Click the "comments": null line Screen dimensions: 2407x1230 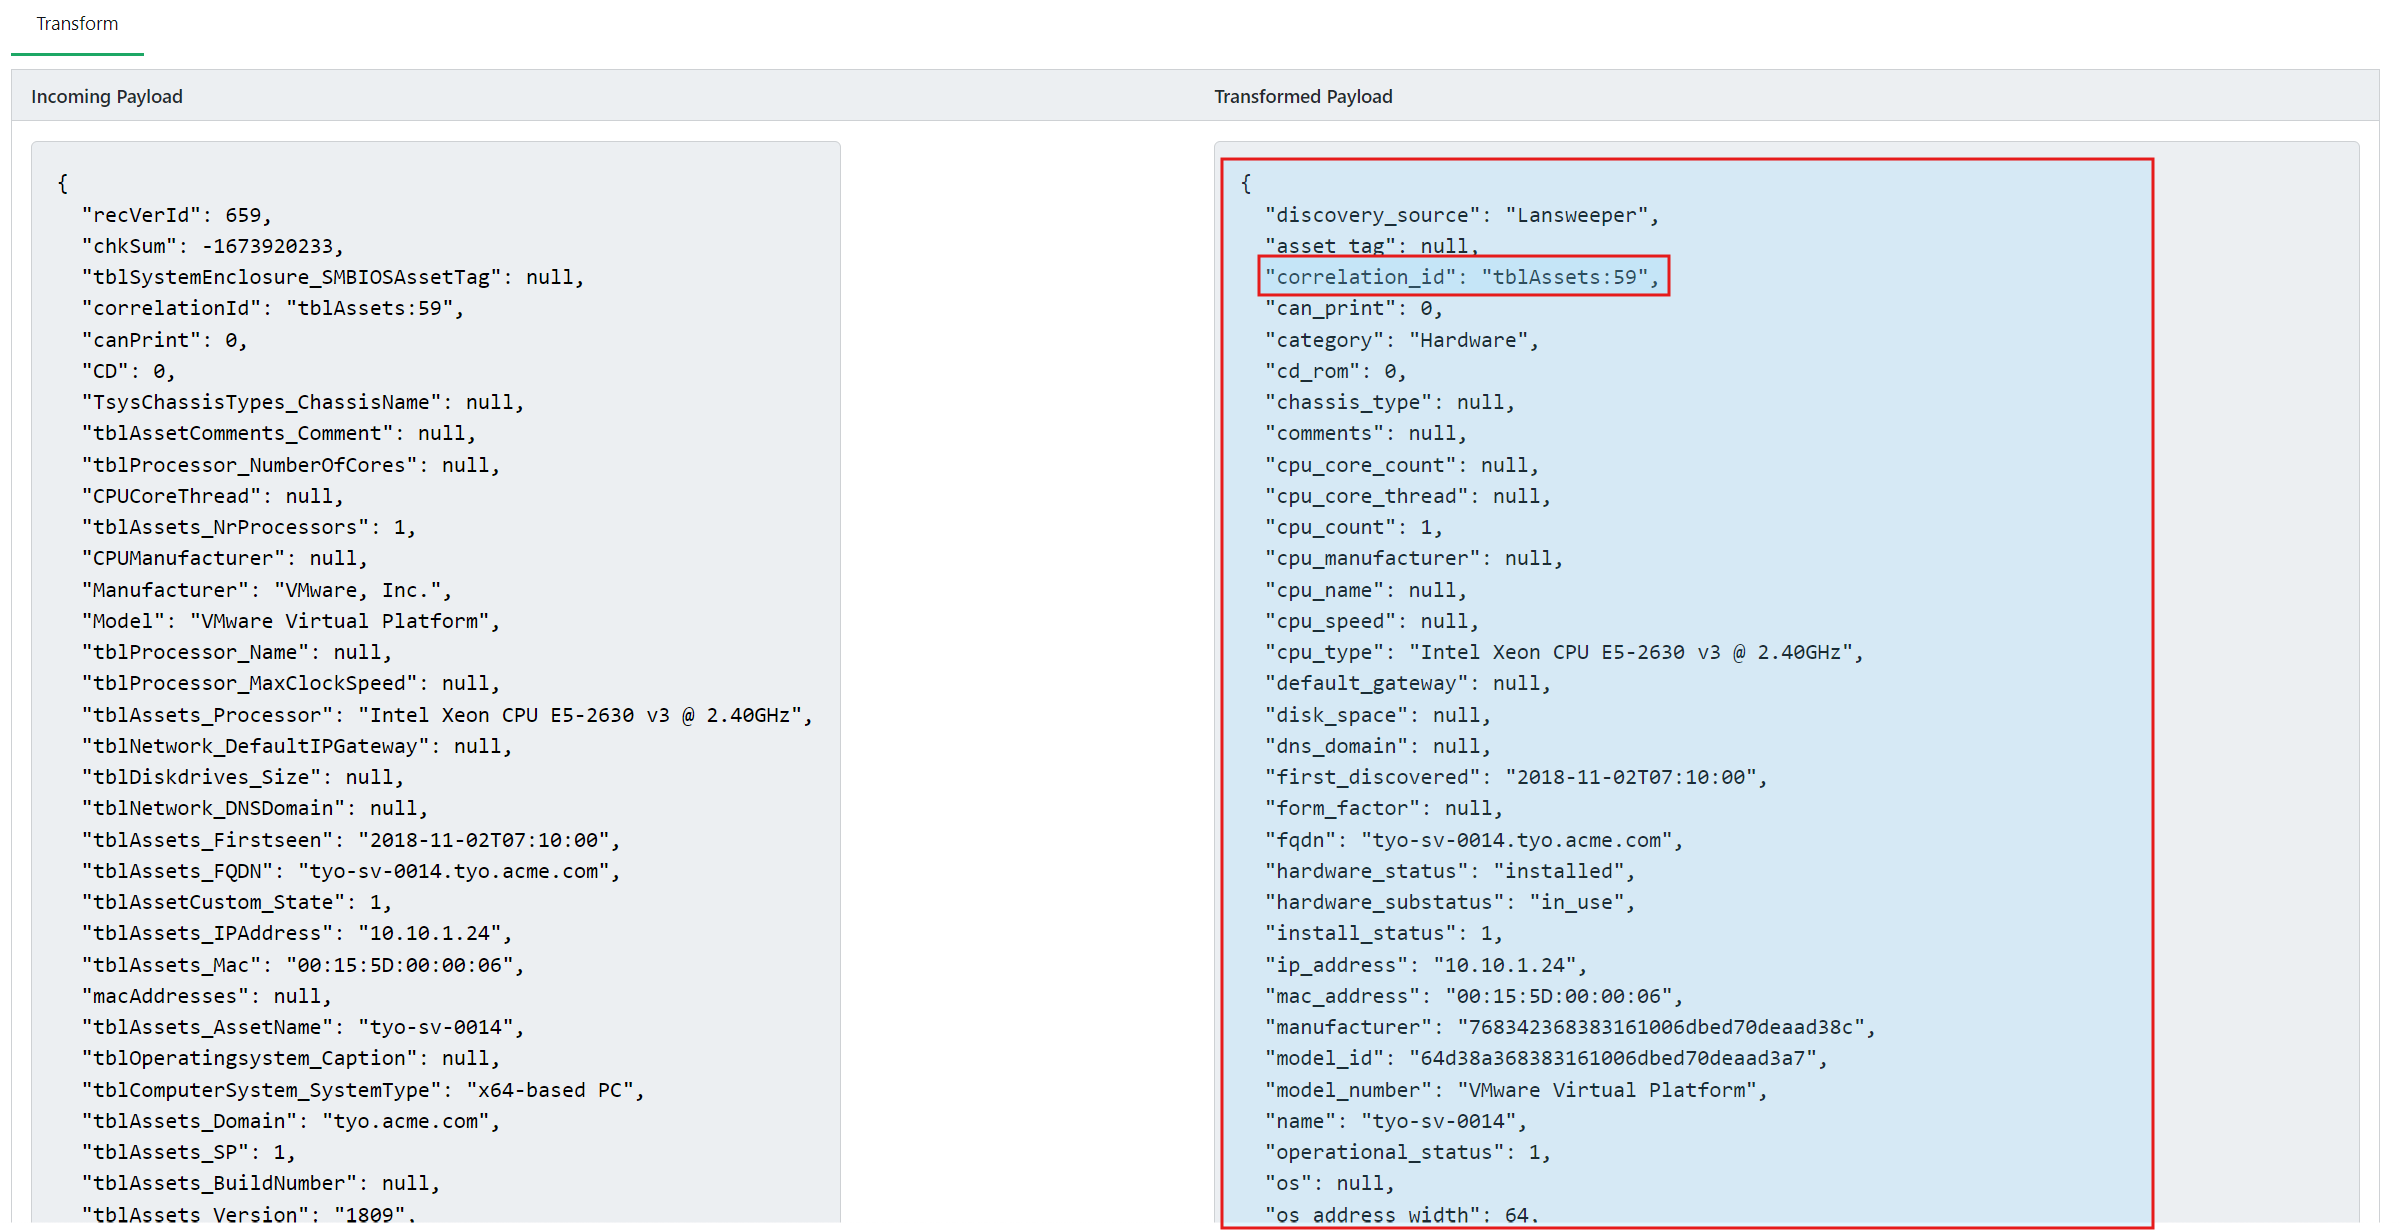tap(1366, 433)
